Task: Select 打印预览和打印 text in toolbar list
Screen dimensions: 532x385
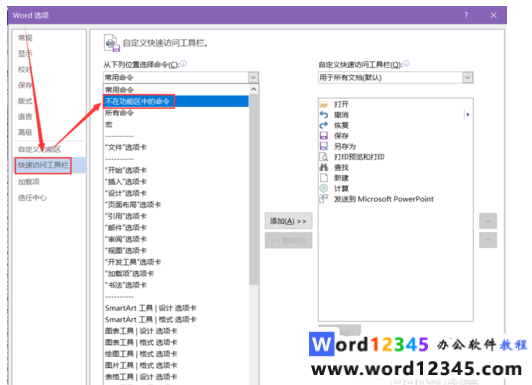Action: point(359,157)
